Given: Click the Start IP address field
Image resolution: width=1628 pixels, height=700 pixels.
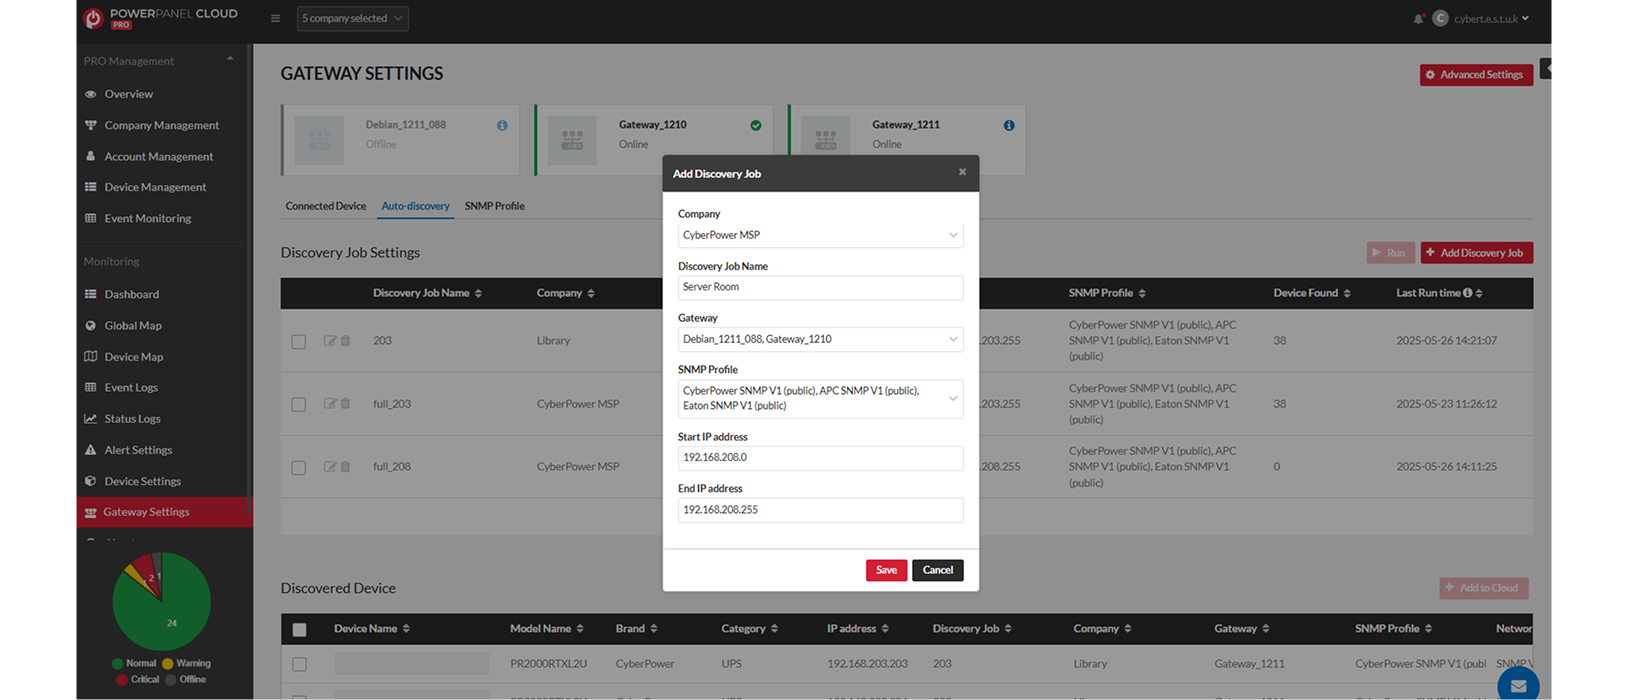Looking at the screenshot, I should pos(820,458).
